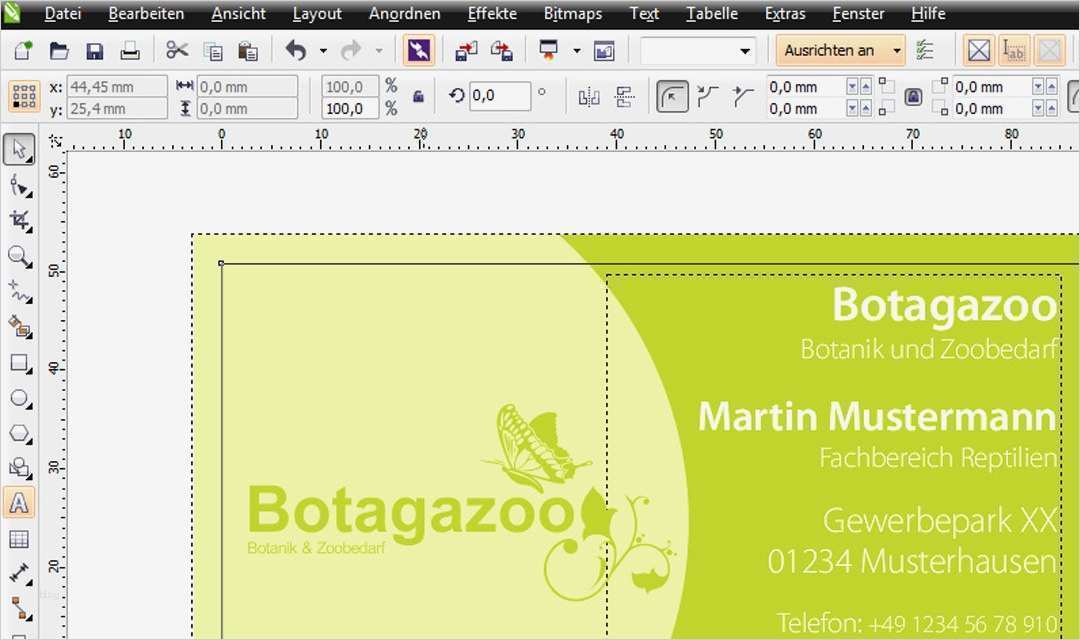Viewport: 1080px width, 640px height.
Task: Paste from clipboard using the paste icon
Action: click(x=247, y=51)
